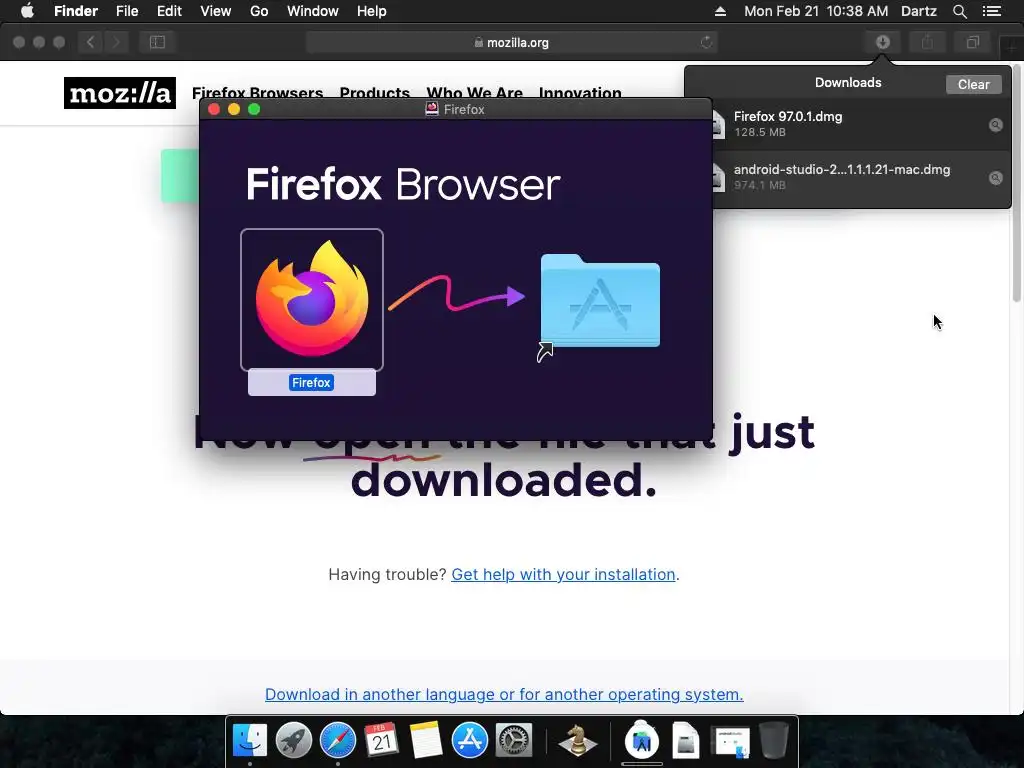Open the View menu

point(216,11)
